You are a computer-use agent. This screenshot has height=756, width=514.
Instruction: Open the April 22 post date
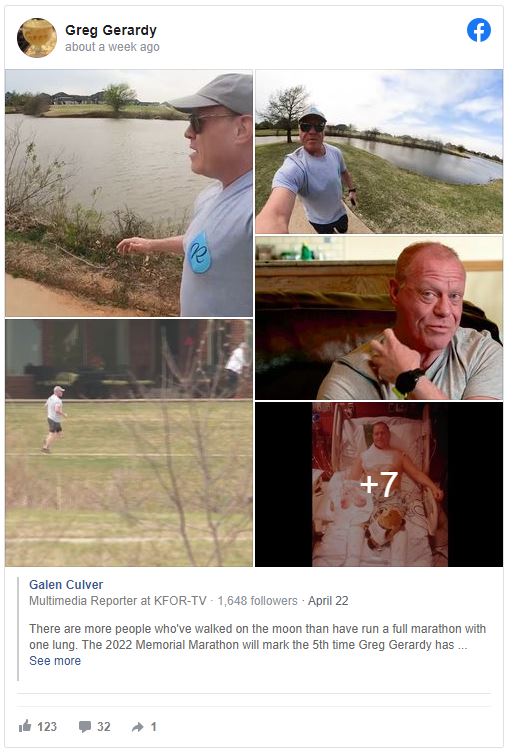pos(328,601)
